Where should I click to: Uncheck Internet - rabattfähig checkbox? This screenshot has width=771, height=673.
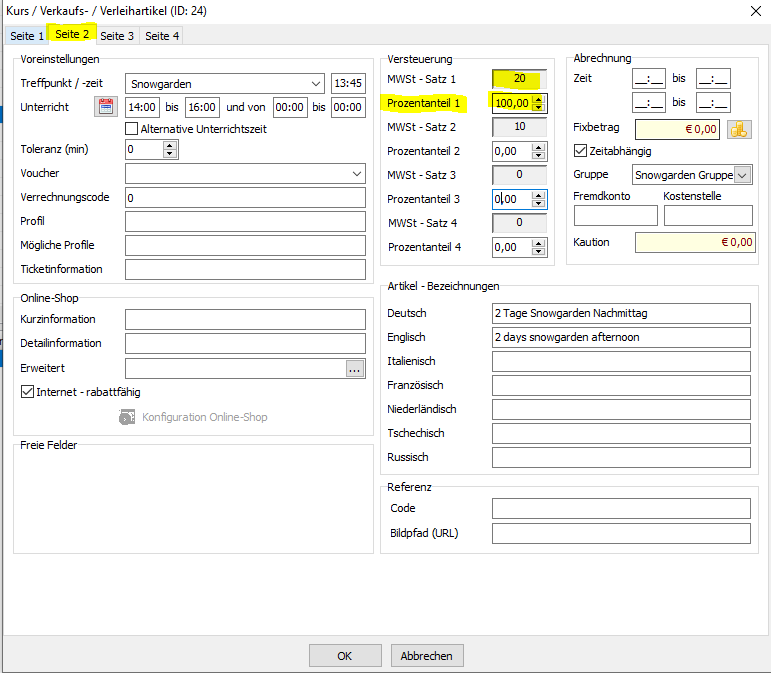point(27,392)
